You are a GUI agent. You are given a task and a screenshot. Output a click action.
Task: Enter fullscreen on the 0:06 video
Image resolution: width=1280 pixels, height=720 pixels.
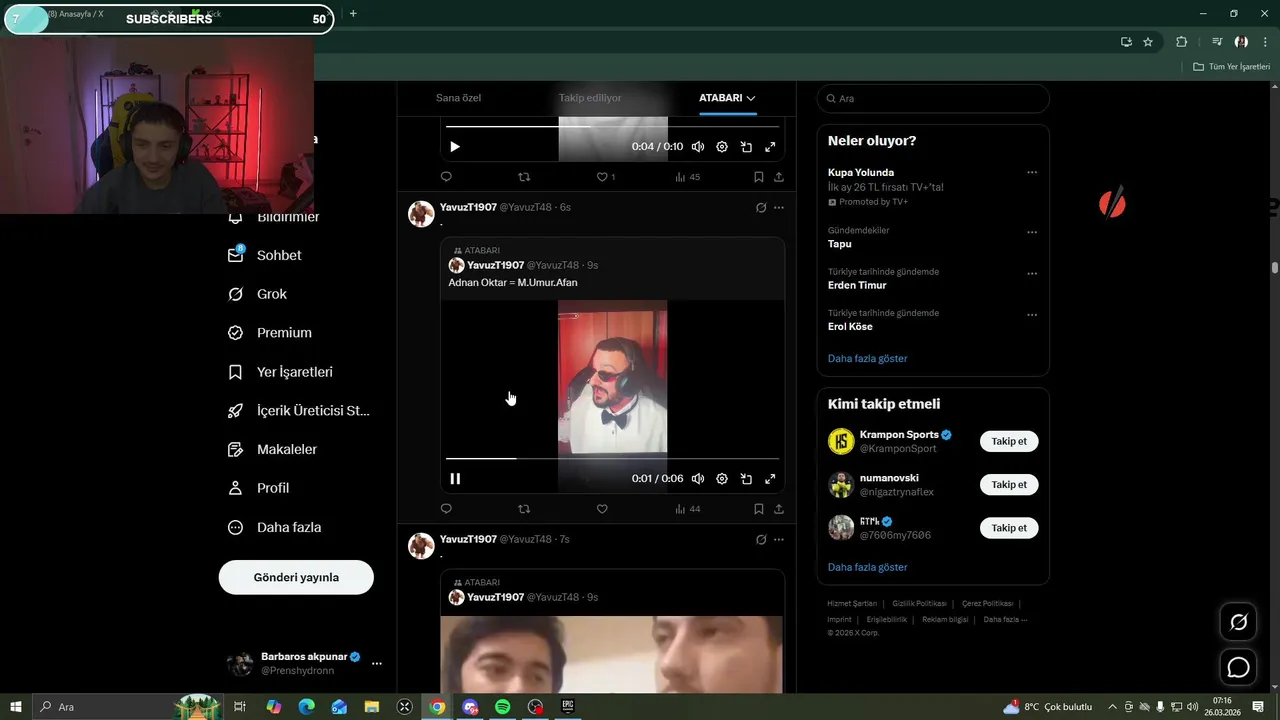point(770,479)
